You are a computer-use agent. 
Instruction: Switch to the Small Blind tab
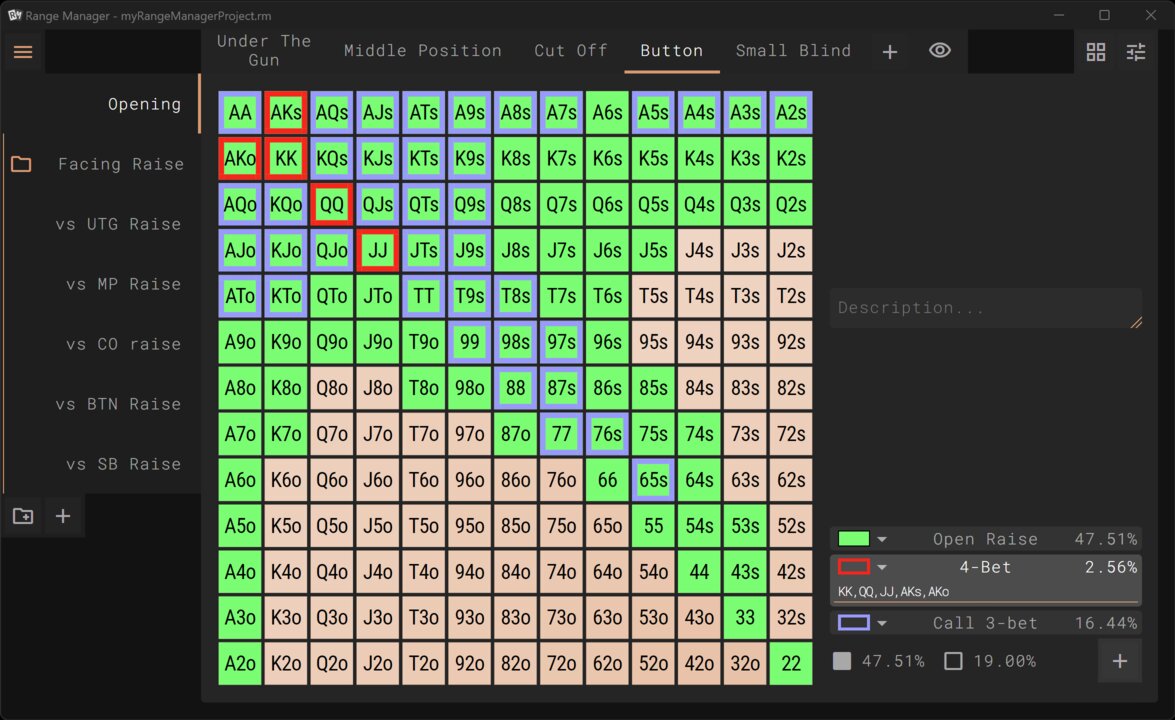tap(793, 51)
